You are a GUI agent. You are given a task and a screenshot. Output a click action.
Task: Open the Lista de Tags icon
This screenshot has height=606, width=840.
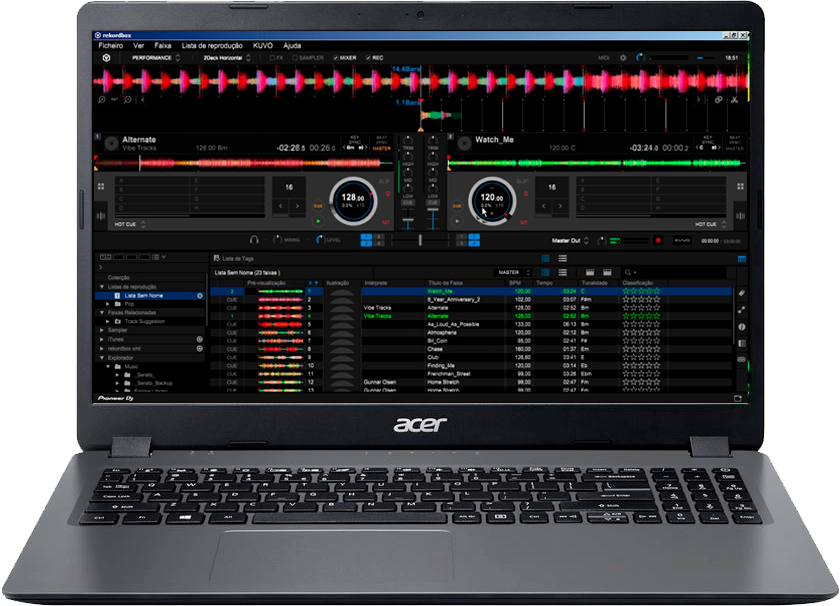tap(217, 258)
